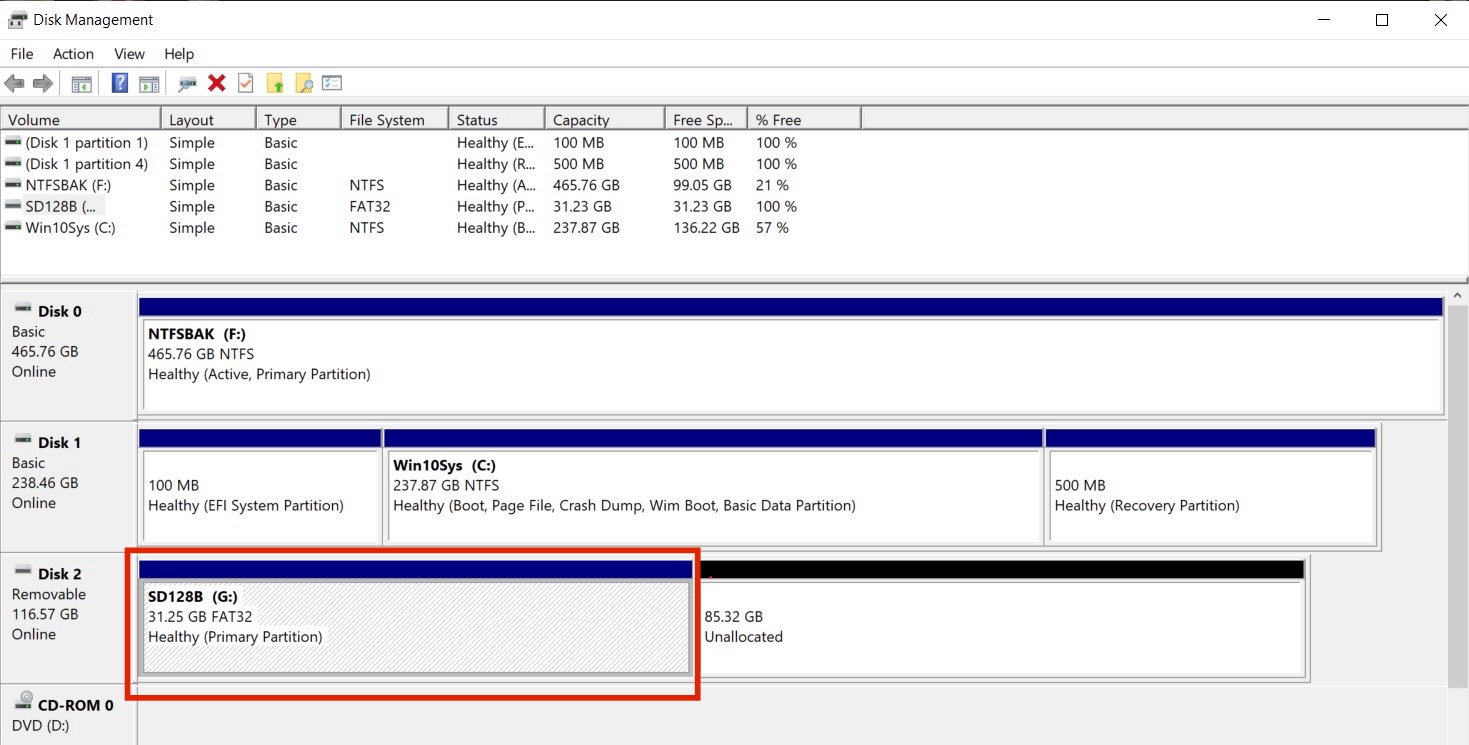Image resolution: width=1469 pixels, height=745 pixels.
Task: Show the Action pane via its toolbar icon
Action: pyautogui.click(x=149, y=83)
